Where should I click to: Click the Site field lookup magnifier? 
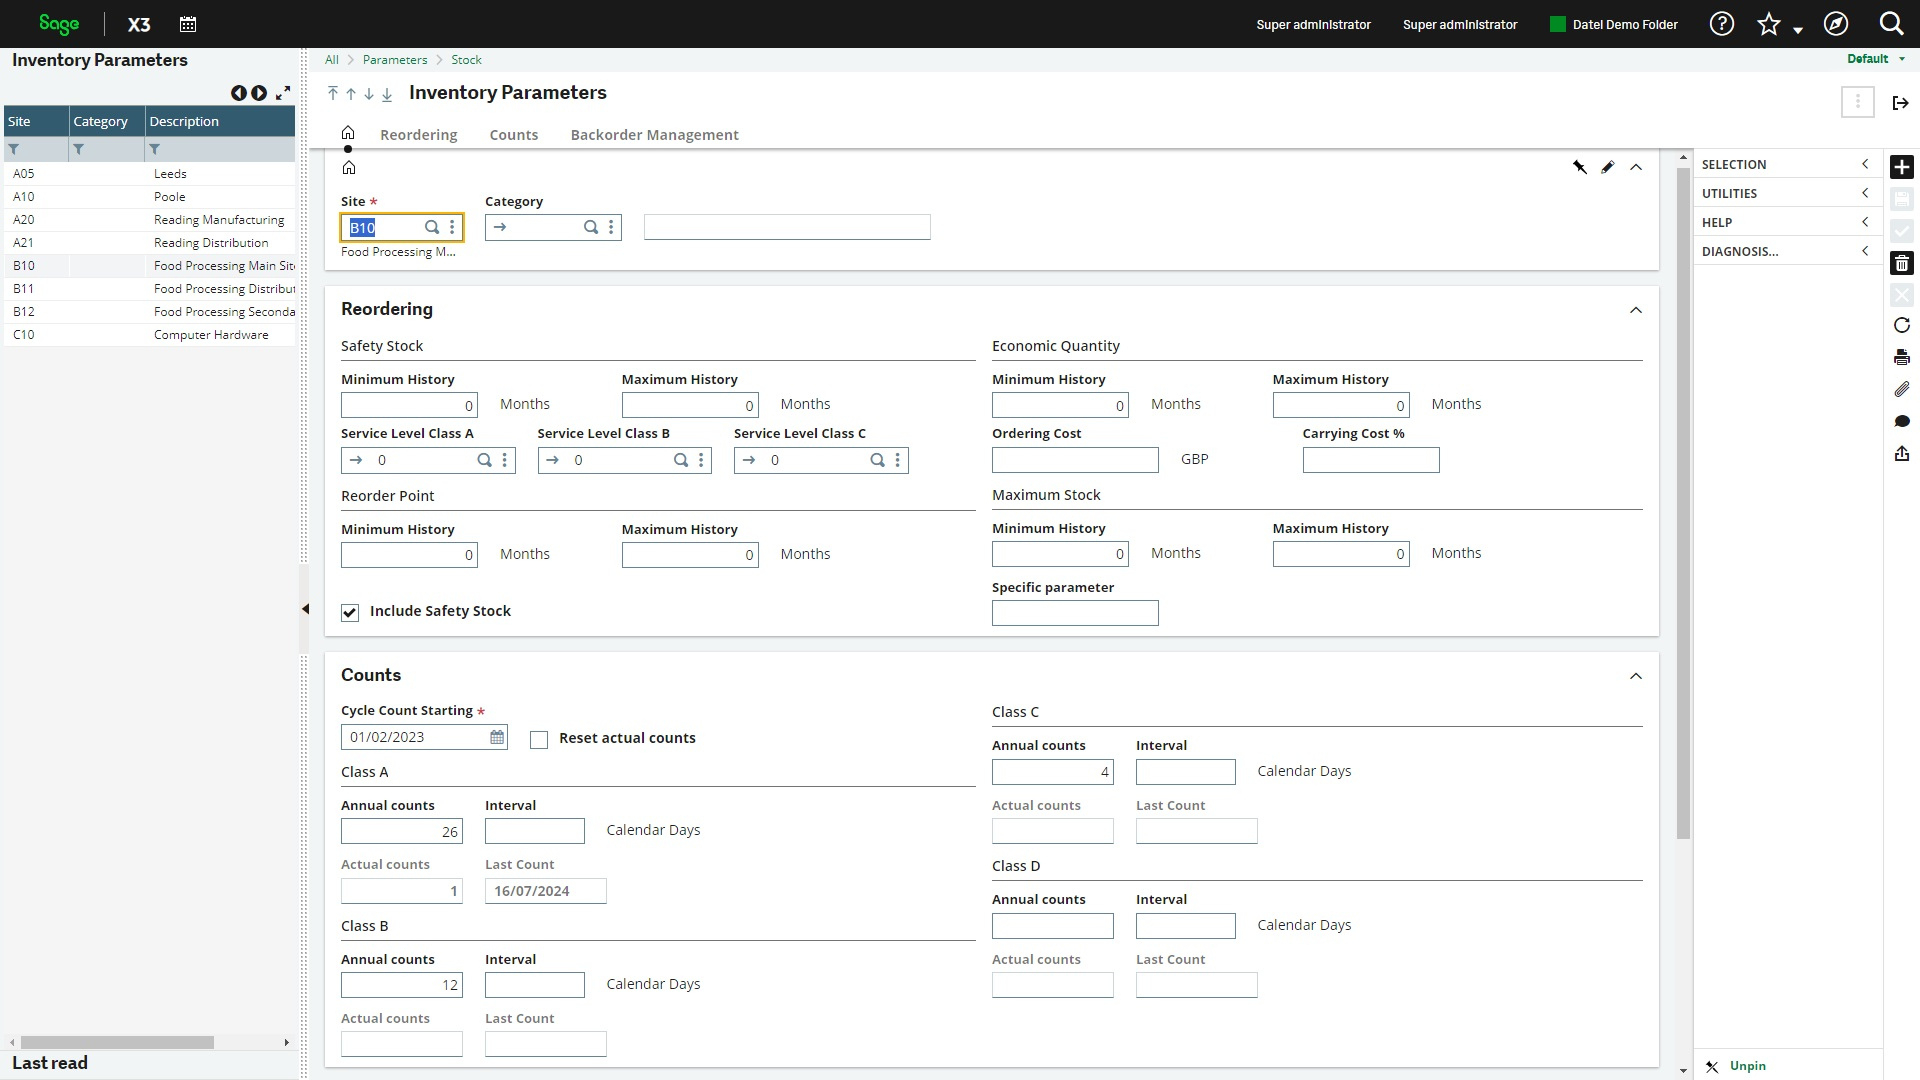tap(431, 227)
